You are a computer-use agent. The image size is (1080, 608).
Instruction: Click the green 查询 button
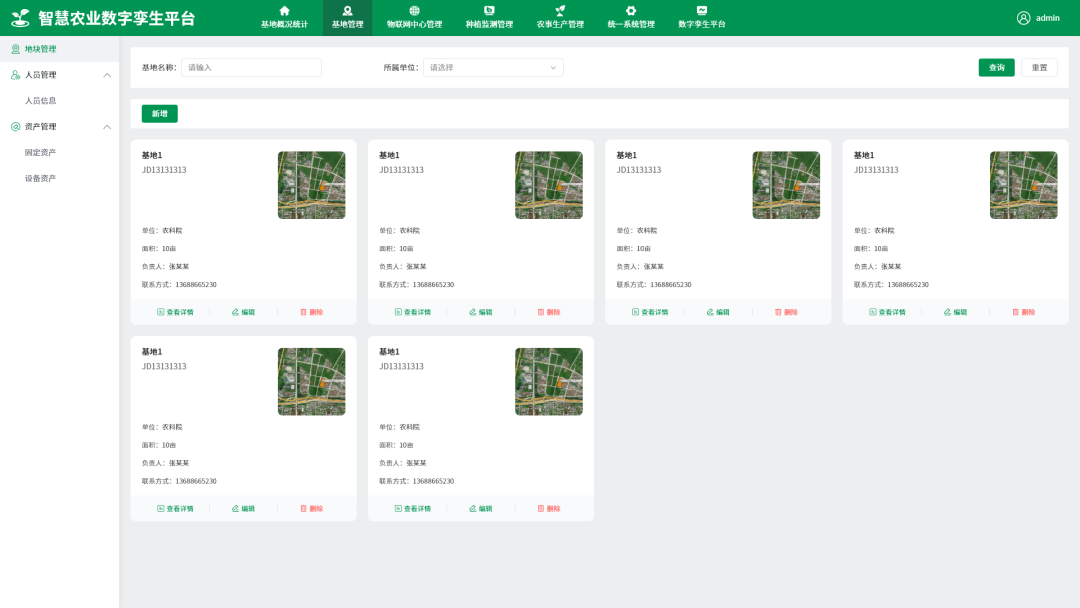(x=996, y=67)
